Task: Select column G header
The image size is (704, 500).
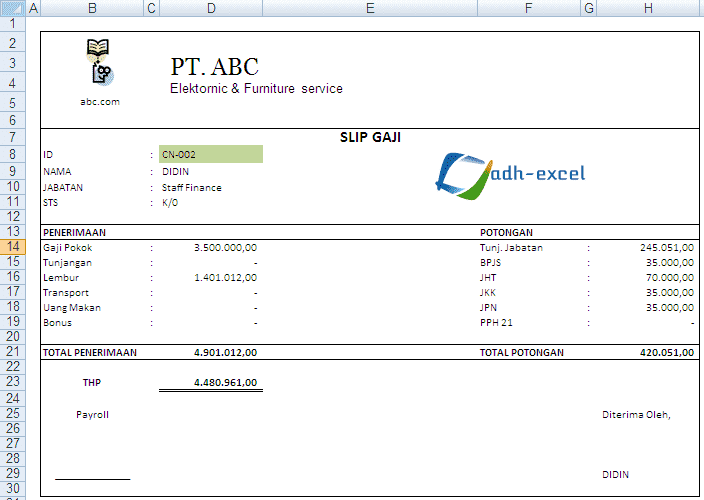Action: pos(589,8)
